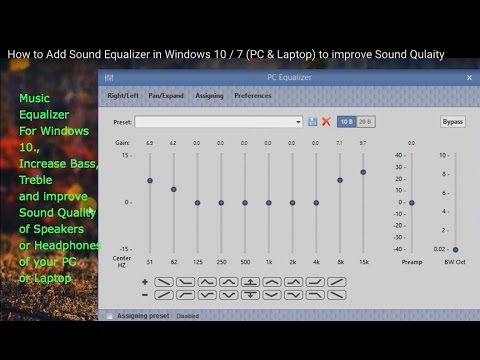Click the PC Equalizer app icon in title bar
This screenshot has height=360, width=480.
tap(109, 78)
